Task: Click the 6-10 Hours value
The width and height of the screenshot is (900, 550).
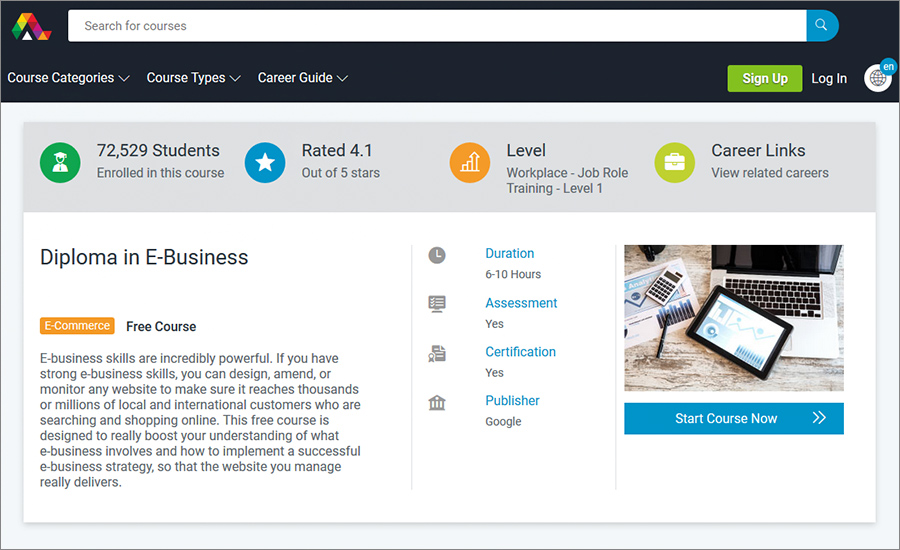Action: [513, 274]
